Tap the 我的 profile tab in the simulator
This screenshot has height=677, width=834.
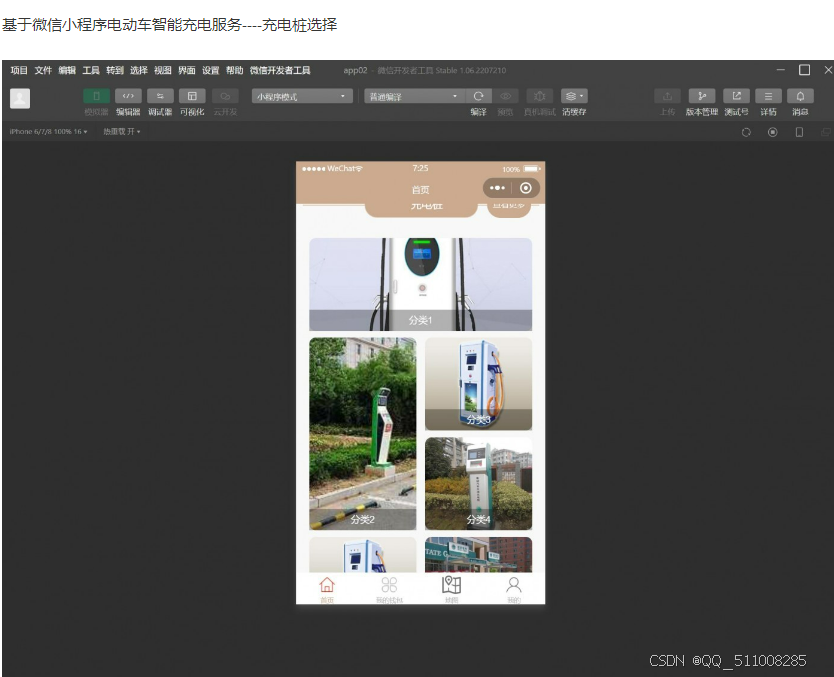(513, 588)
